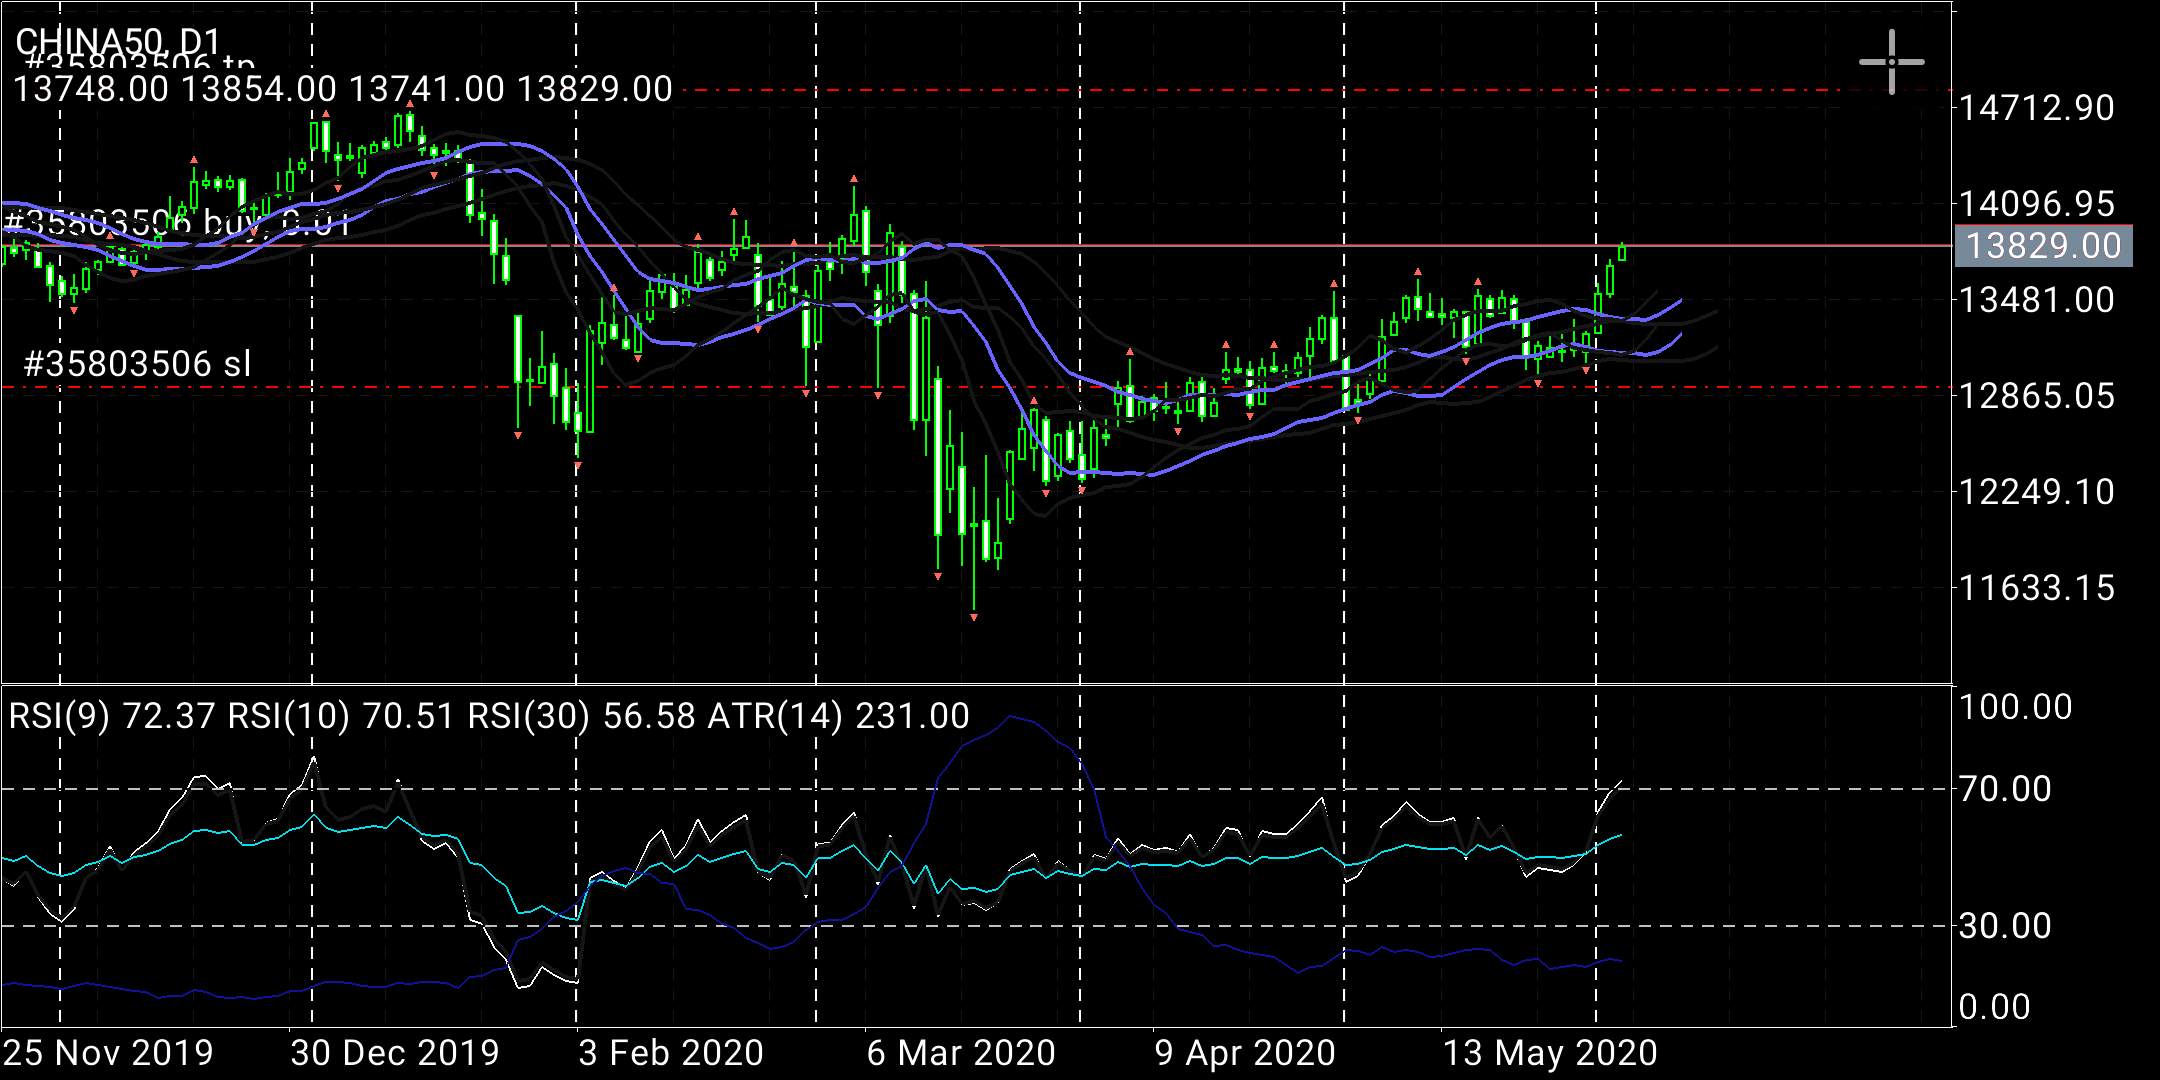
Task: Select the OHLC values text line
Action: tap(342, 90)
